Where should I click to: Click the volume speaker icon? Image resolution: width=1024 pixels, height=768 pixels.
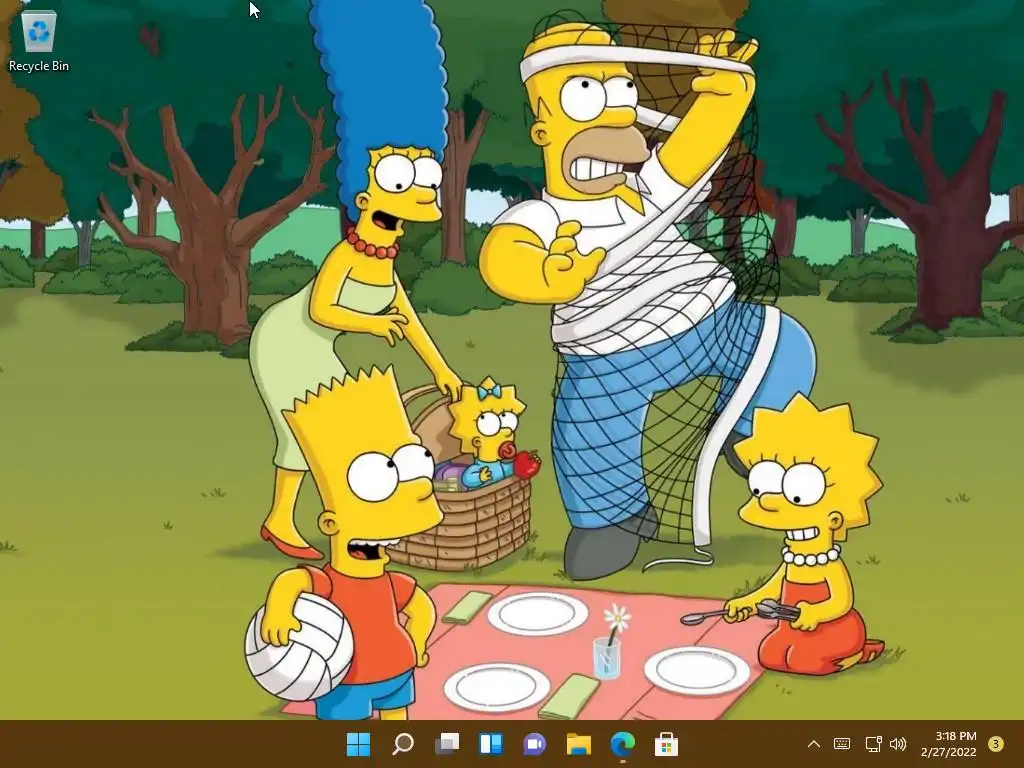tap(898, 744)
